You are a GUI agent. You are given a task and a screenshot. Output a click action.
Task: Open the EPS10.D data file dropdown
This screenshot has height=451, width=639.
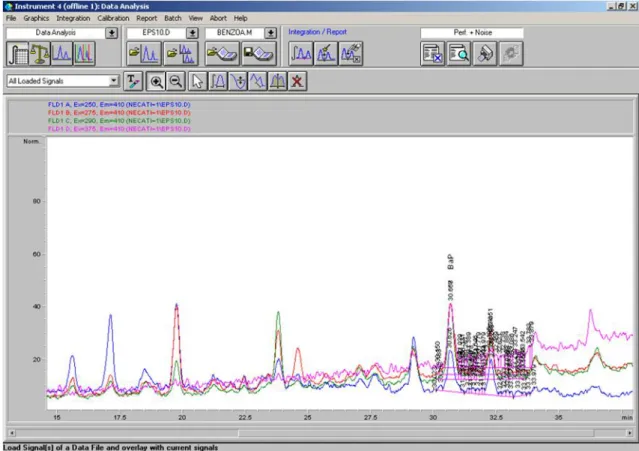[x=192, y=33]
